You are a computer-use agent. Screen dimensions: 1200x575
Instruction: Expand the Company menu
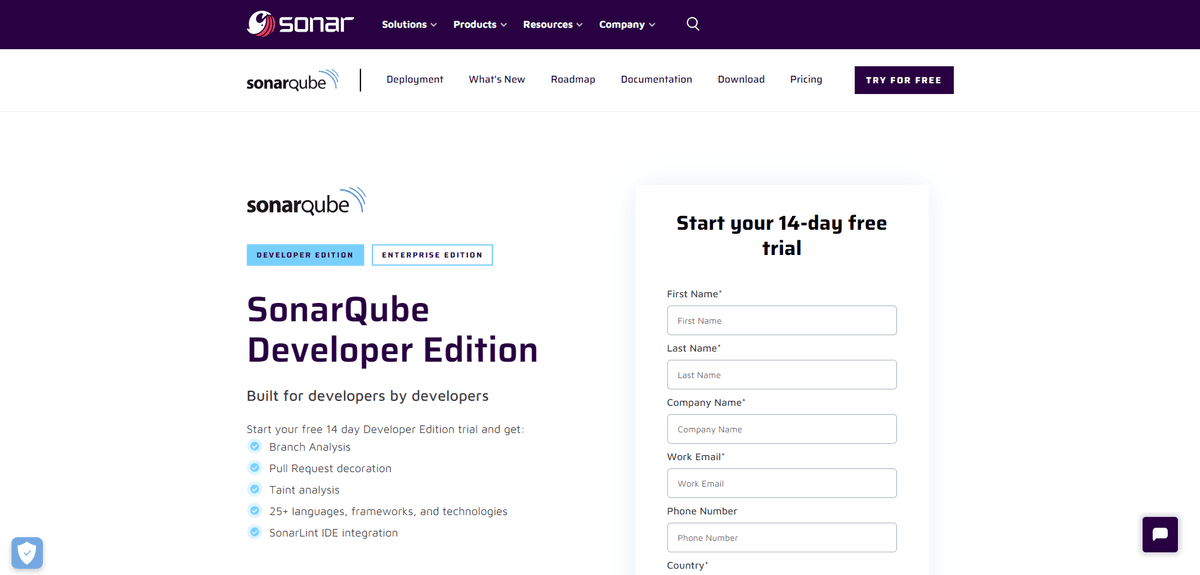click(627, 24)
